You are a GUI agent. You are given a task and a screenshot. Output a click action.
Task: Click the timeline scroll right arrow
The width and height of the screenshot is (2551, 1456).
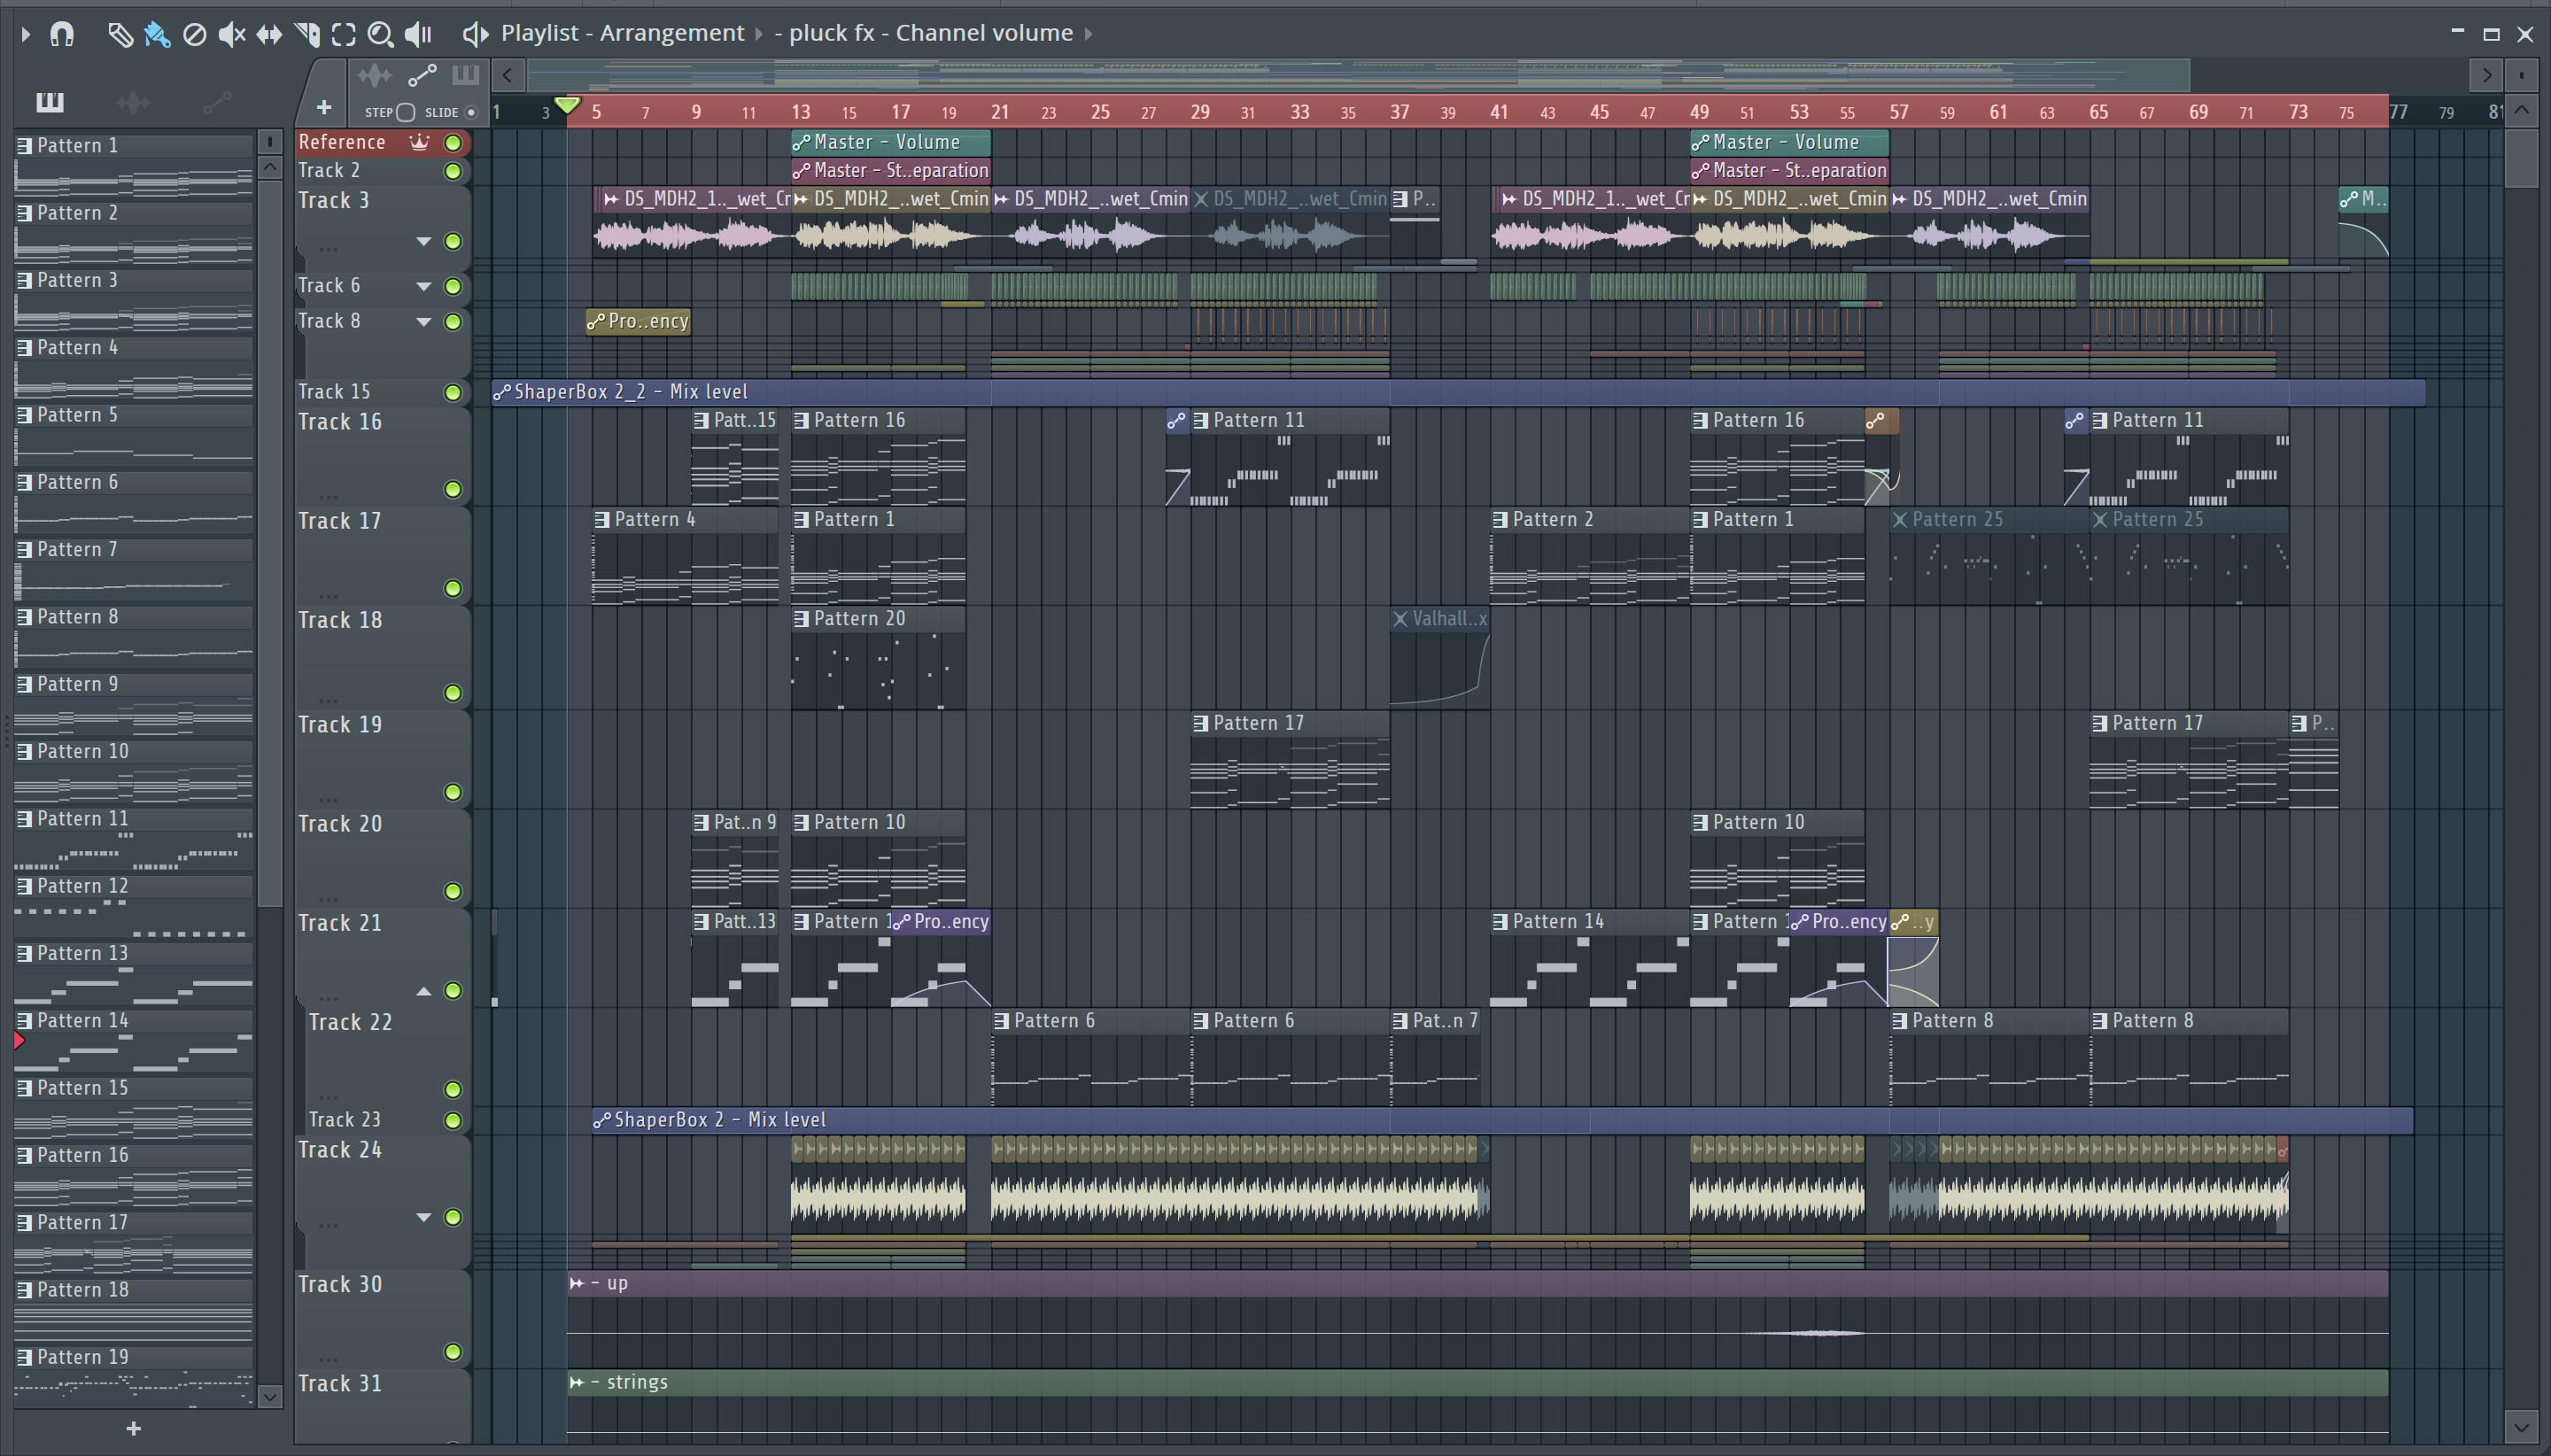click(x=2486, y=75)
